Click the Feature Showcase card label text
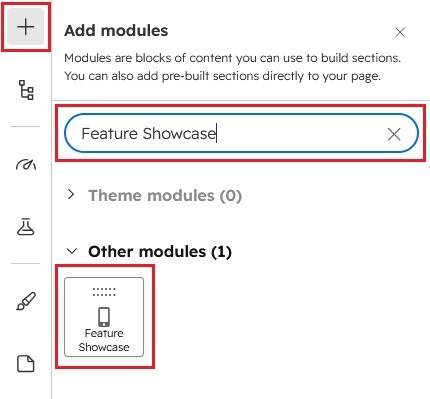 tap(104, 340)
